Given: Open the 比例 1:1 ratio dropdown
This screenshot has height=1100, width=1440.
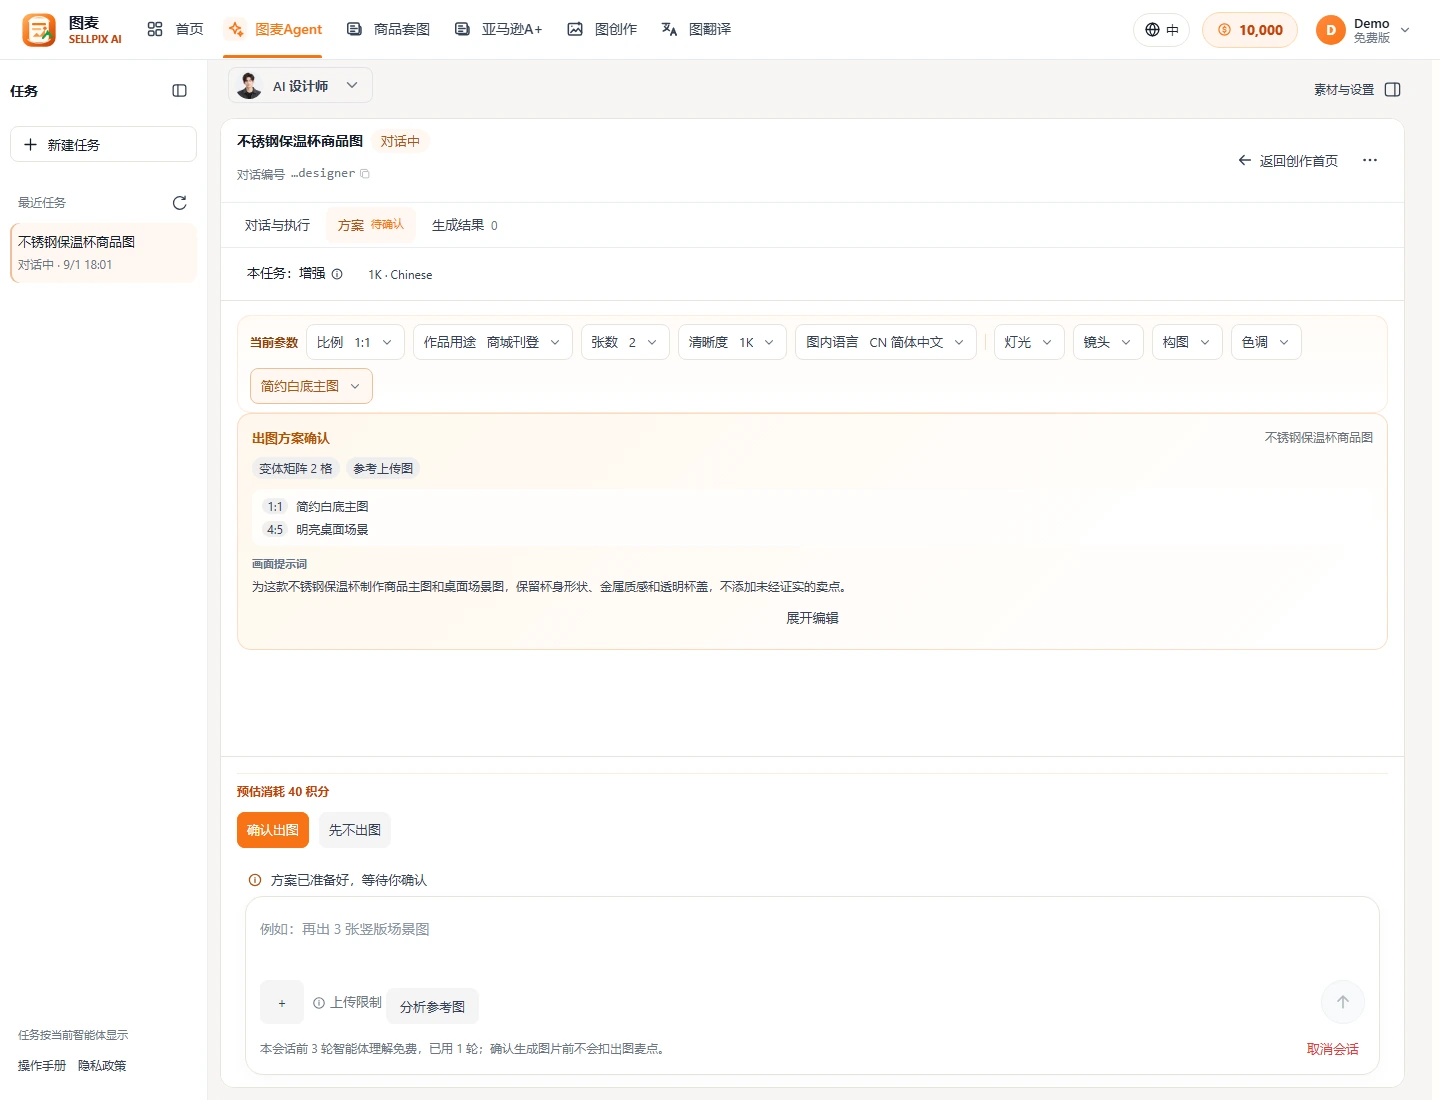Looking at the screenshot, I should coord(355,342).
